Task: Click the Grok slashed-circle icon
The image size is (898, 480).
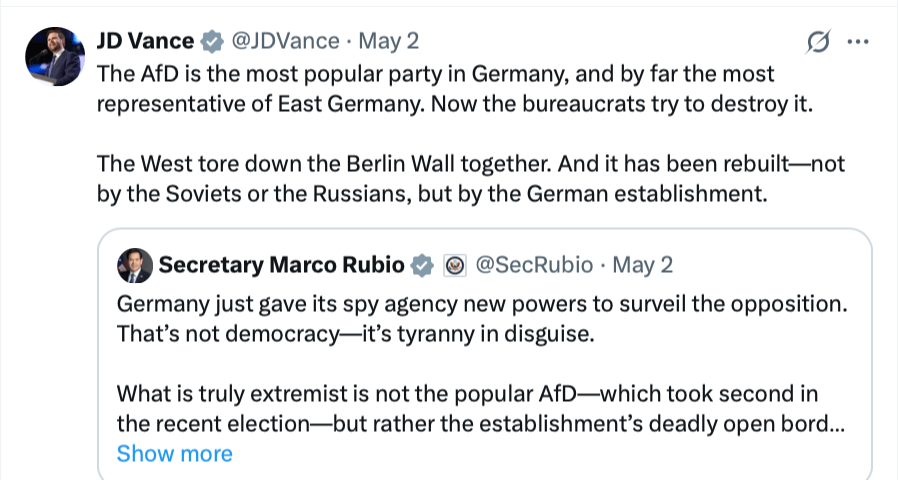Action: tap(818, 42)
